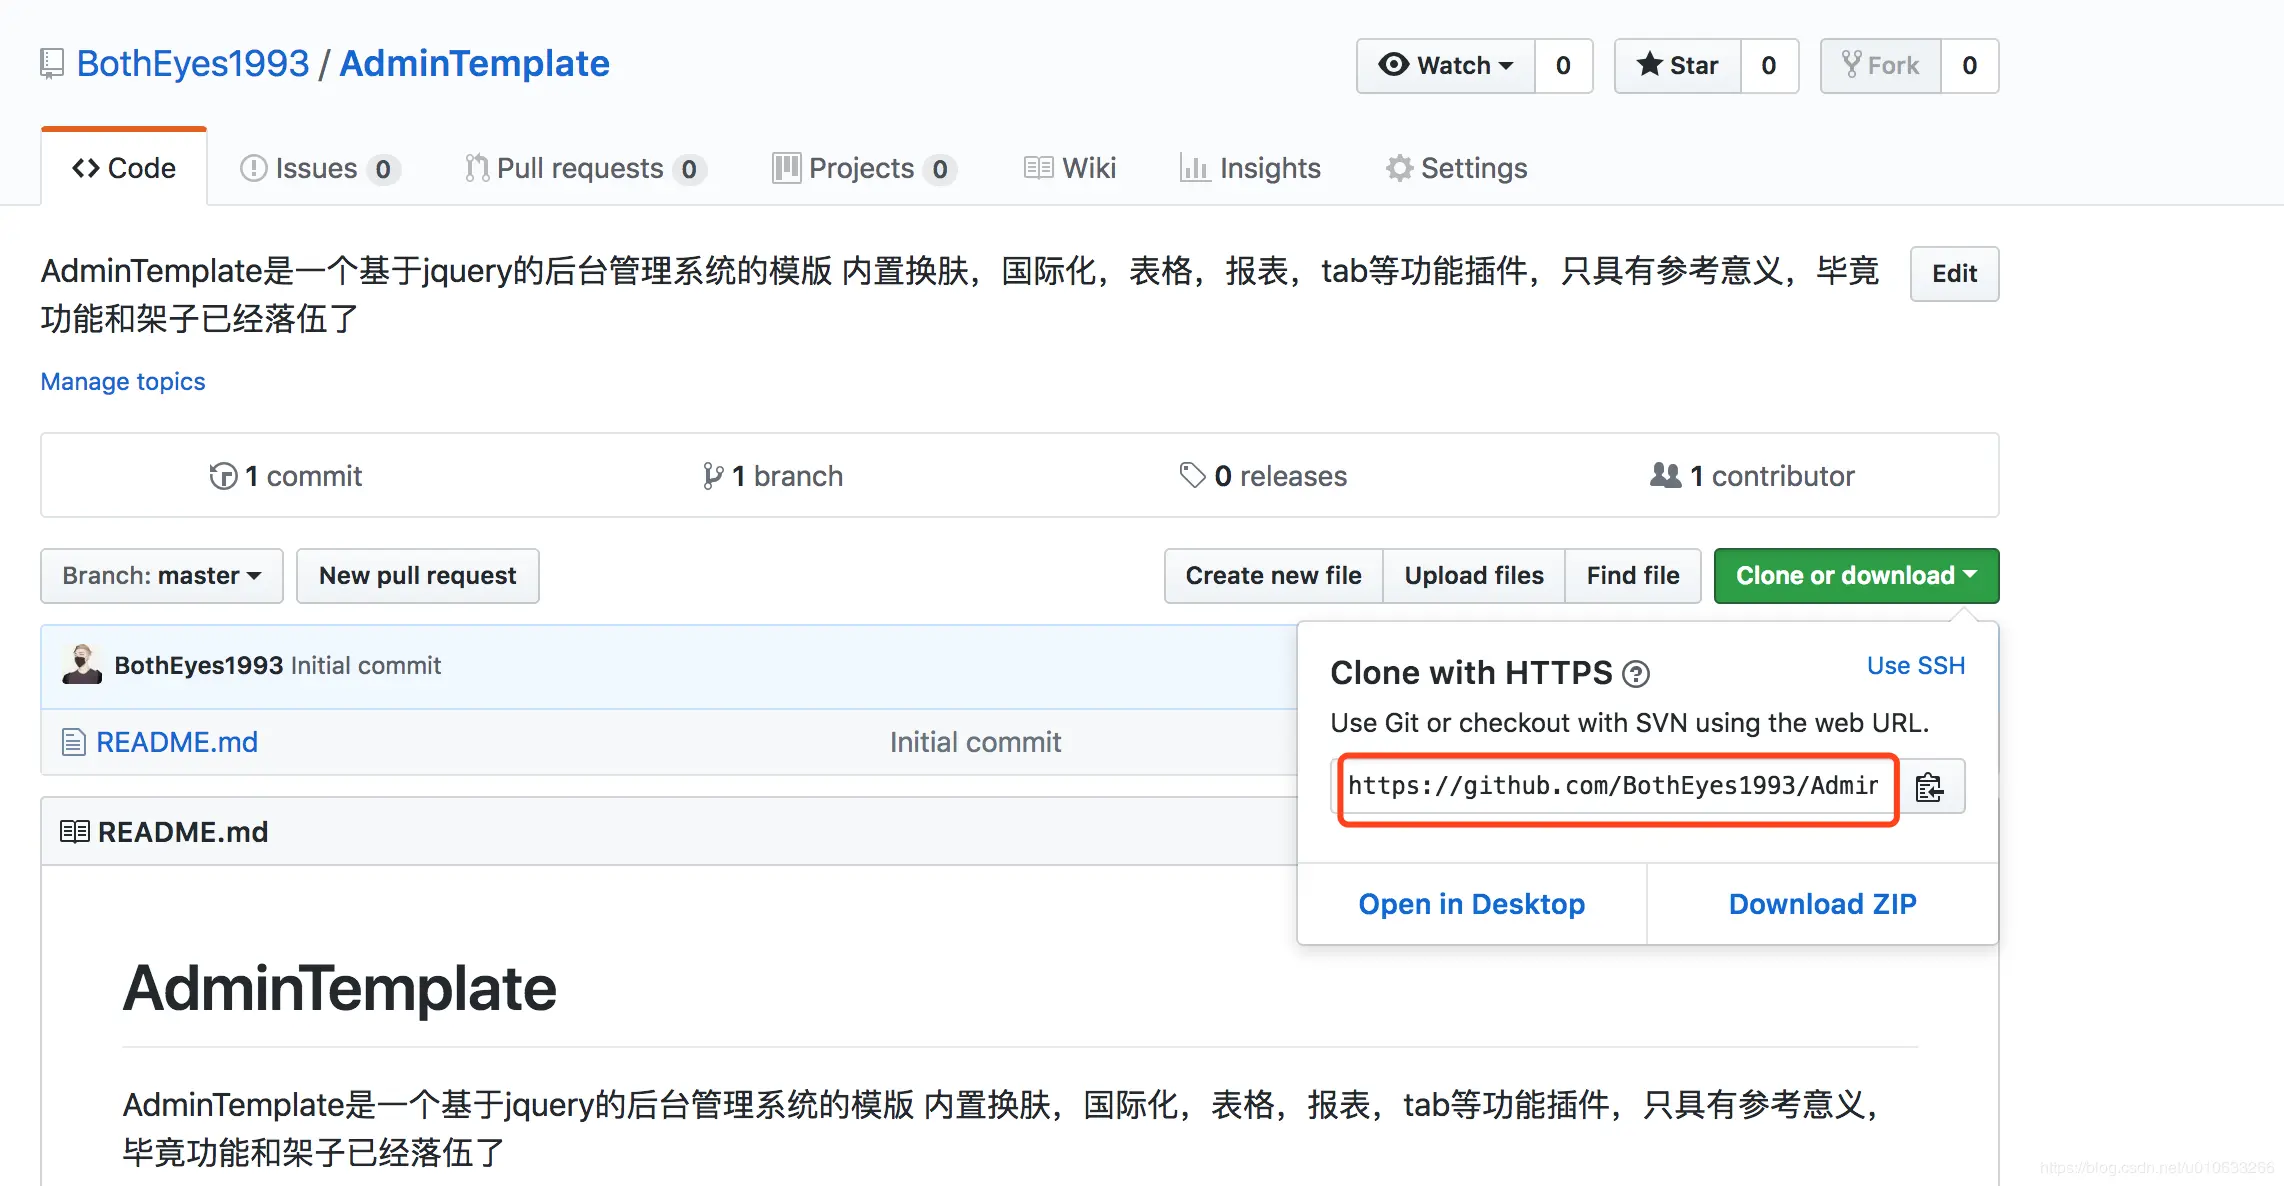Expand the Branch: master selector
The width and height of the screenshot is (2284, 1186).
tap(162, 576)
